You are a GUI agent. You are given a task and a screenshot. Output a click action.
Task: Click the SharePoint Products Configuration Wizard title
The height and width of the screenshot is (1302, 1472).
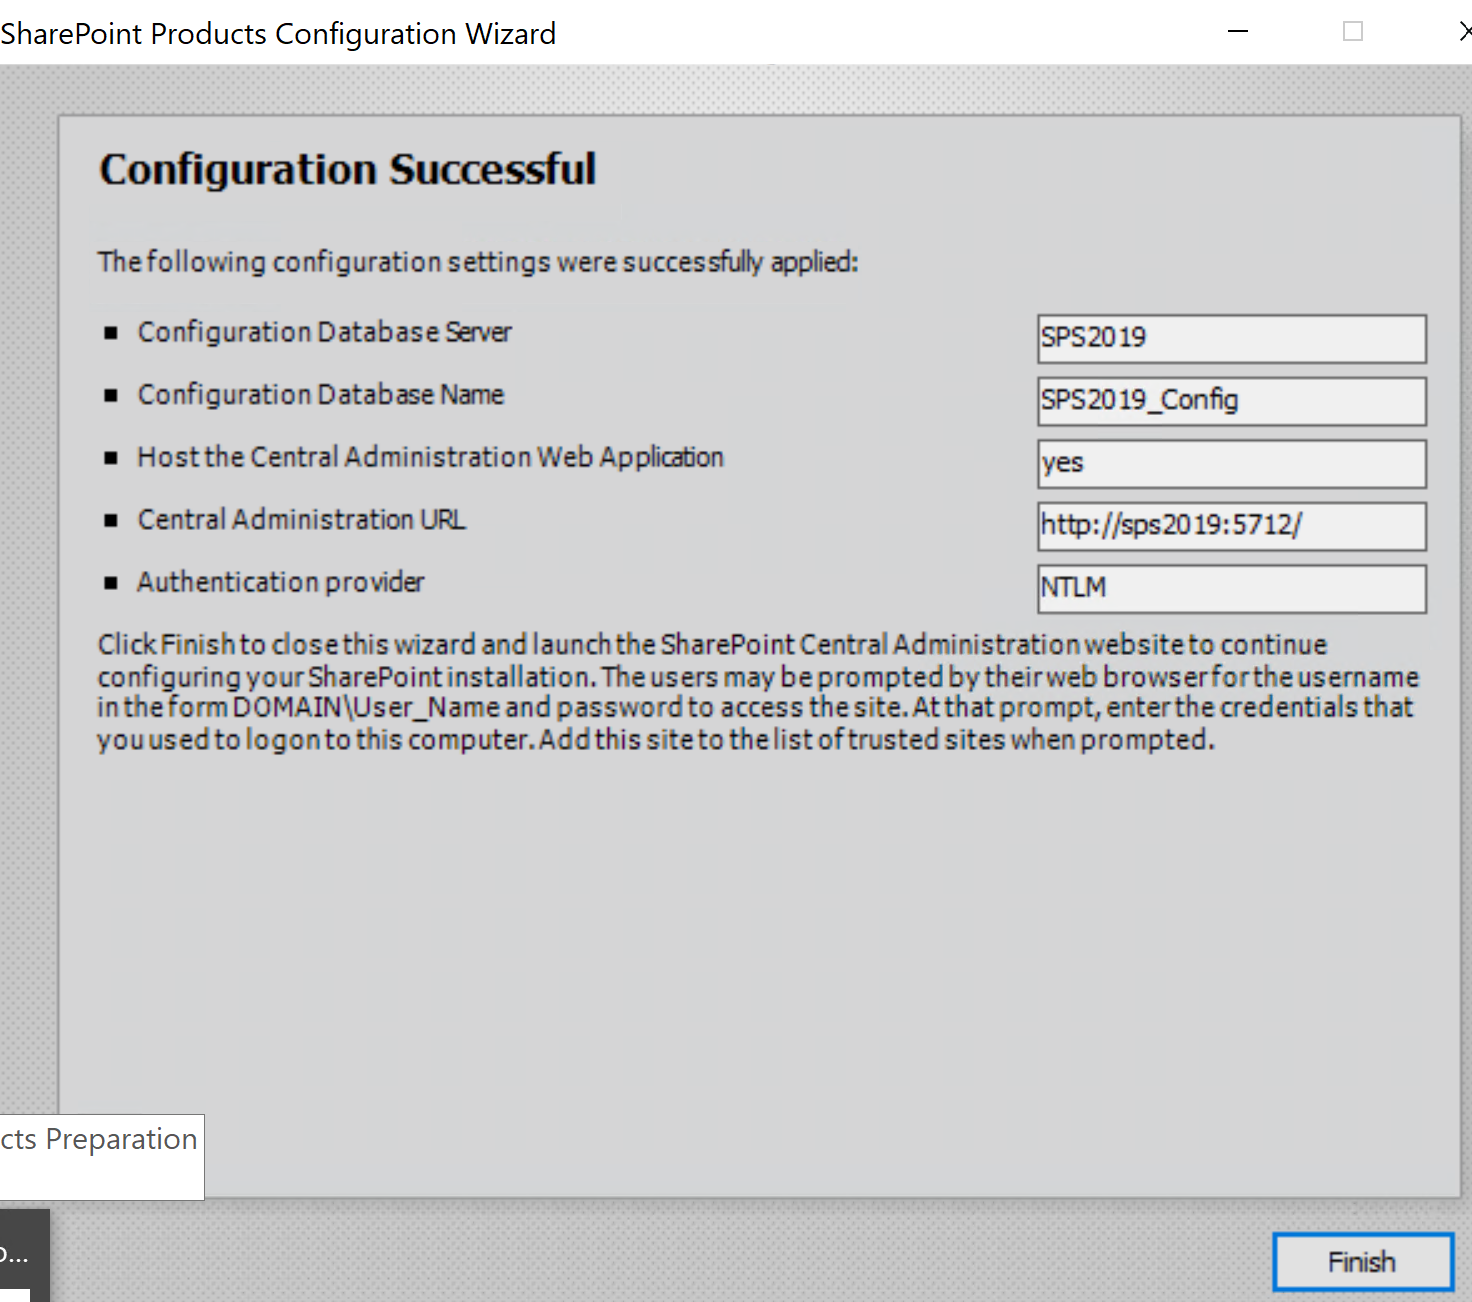point(278,33)
